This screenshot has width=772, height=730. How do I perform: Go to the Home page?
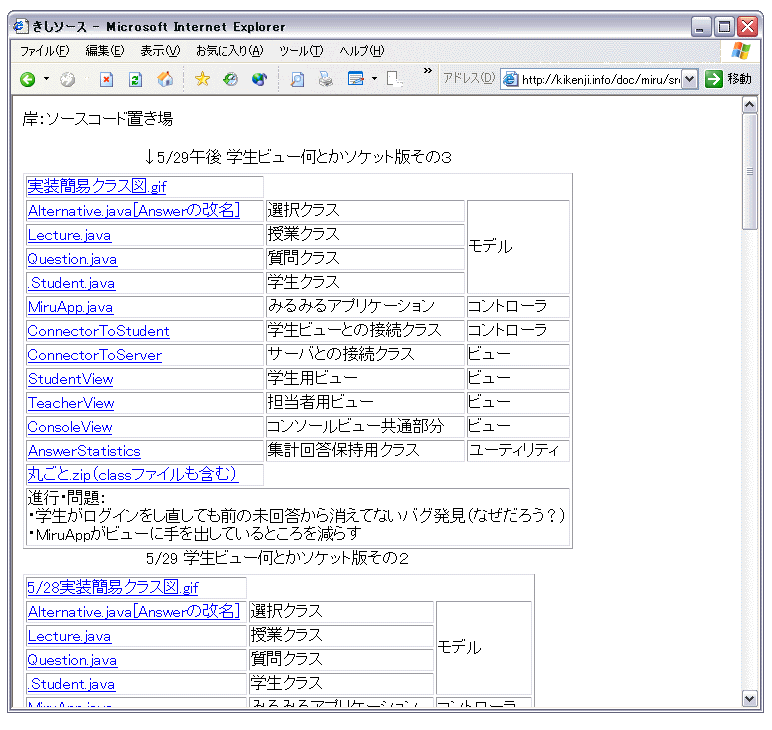click(x=165, y=80)
